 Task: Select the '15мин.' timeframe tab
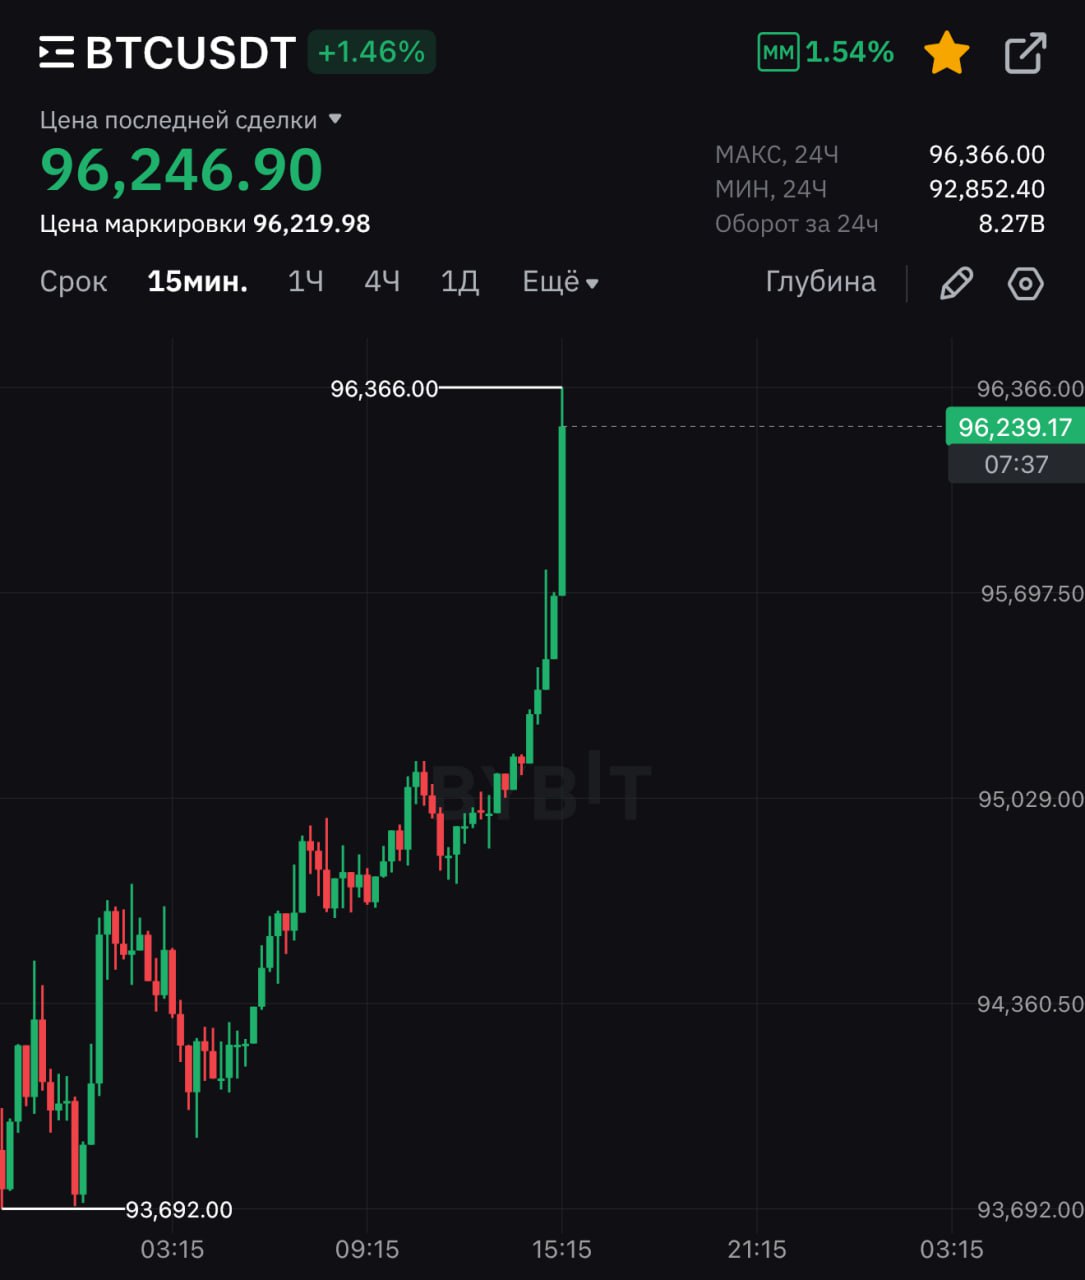[197, 282]
